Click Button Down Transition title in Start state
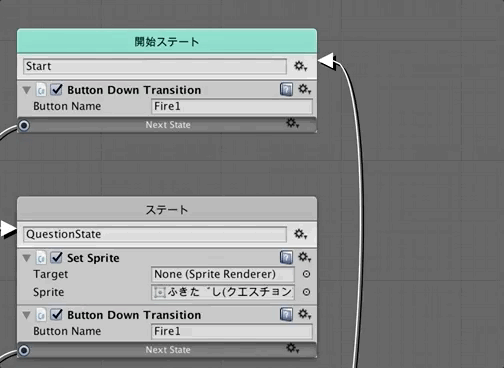 click(x=134, y=90)
